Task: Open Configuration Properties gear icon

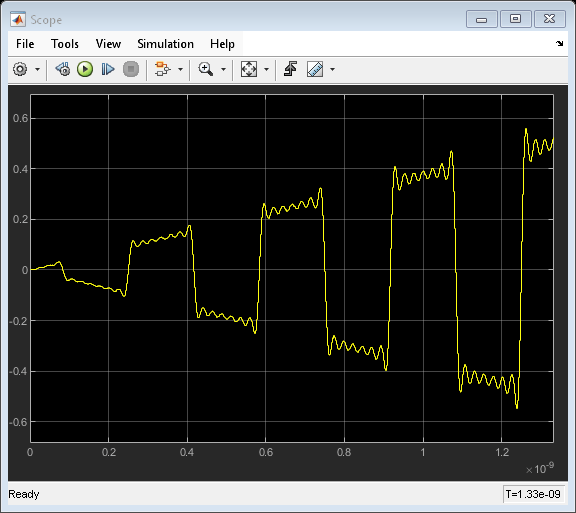Action: (x=20, y=69)
